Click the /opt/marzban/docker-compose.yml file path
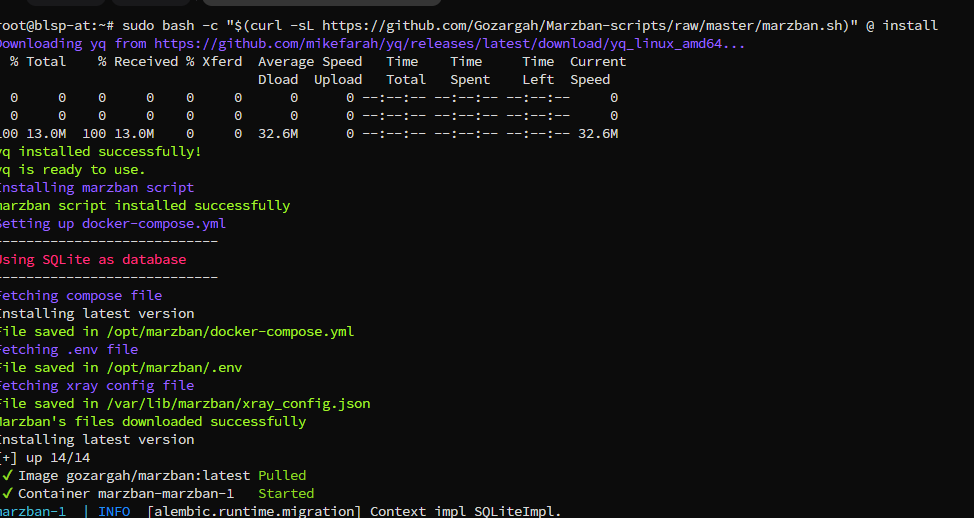 tap(230, 332)
